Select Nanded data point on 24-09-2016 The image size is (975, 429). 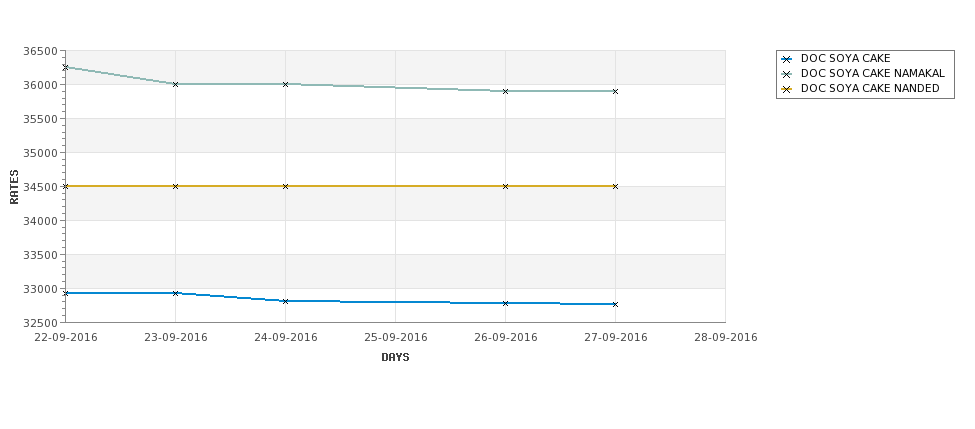pyautogui.click(x=285, y=187)
